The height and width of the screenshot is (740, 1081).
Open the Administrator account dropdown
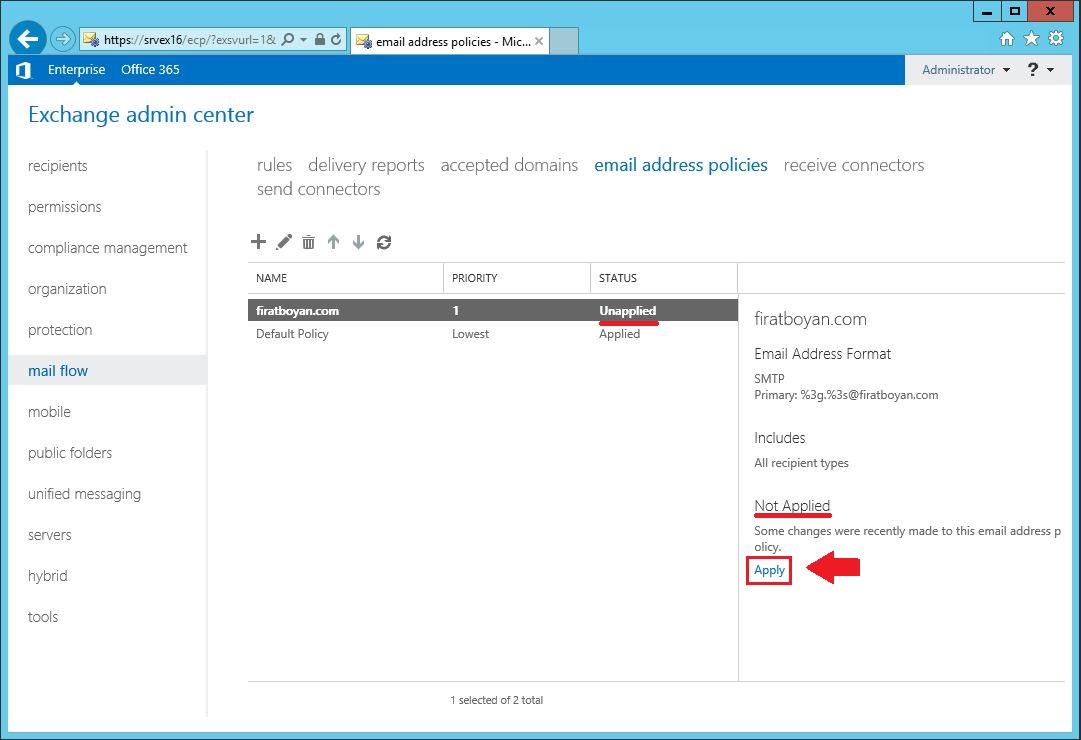966,70
